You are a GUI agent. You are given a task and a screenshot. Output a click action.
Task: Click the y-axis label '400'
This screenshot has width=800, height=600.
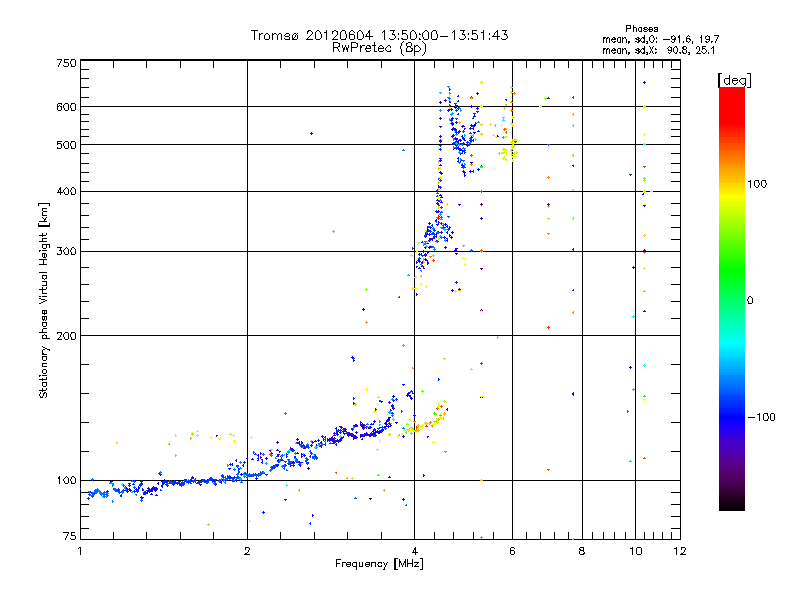click(x=66, y=191)
